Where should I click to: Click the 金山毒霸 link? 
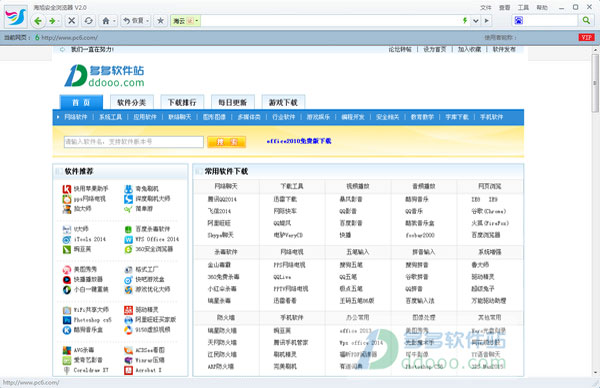point(219,265)
